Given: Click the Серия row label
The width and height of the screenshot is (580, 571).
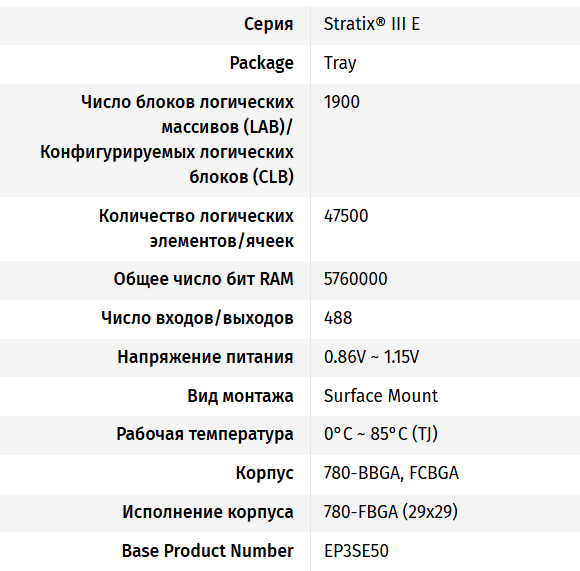Looking at the screenshot, I should coord(269,24).
